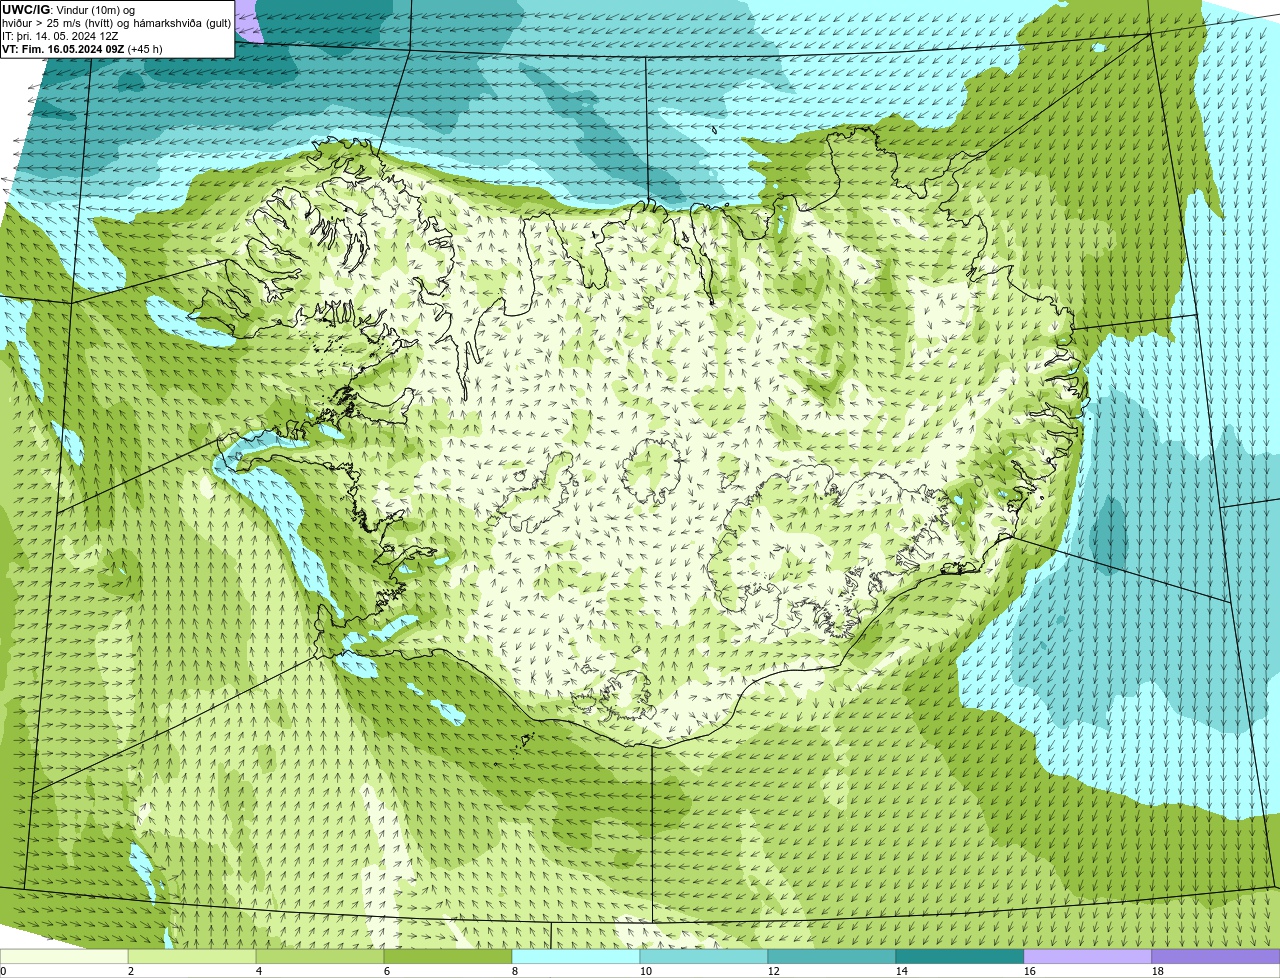Click the valid time "VT: Fim. 16.05.2024 09Z (+45 h)"

[82, 49]
